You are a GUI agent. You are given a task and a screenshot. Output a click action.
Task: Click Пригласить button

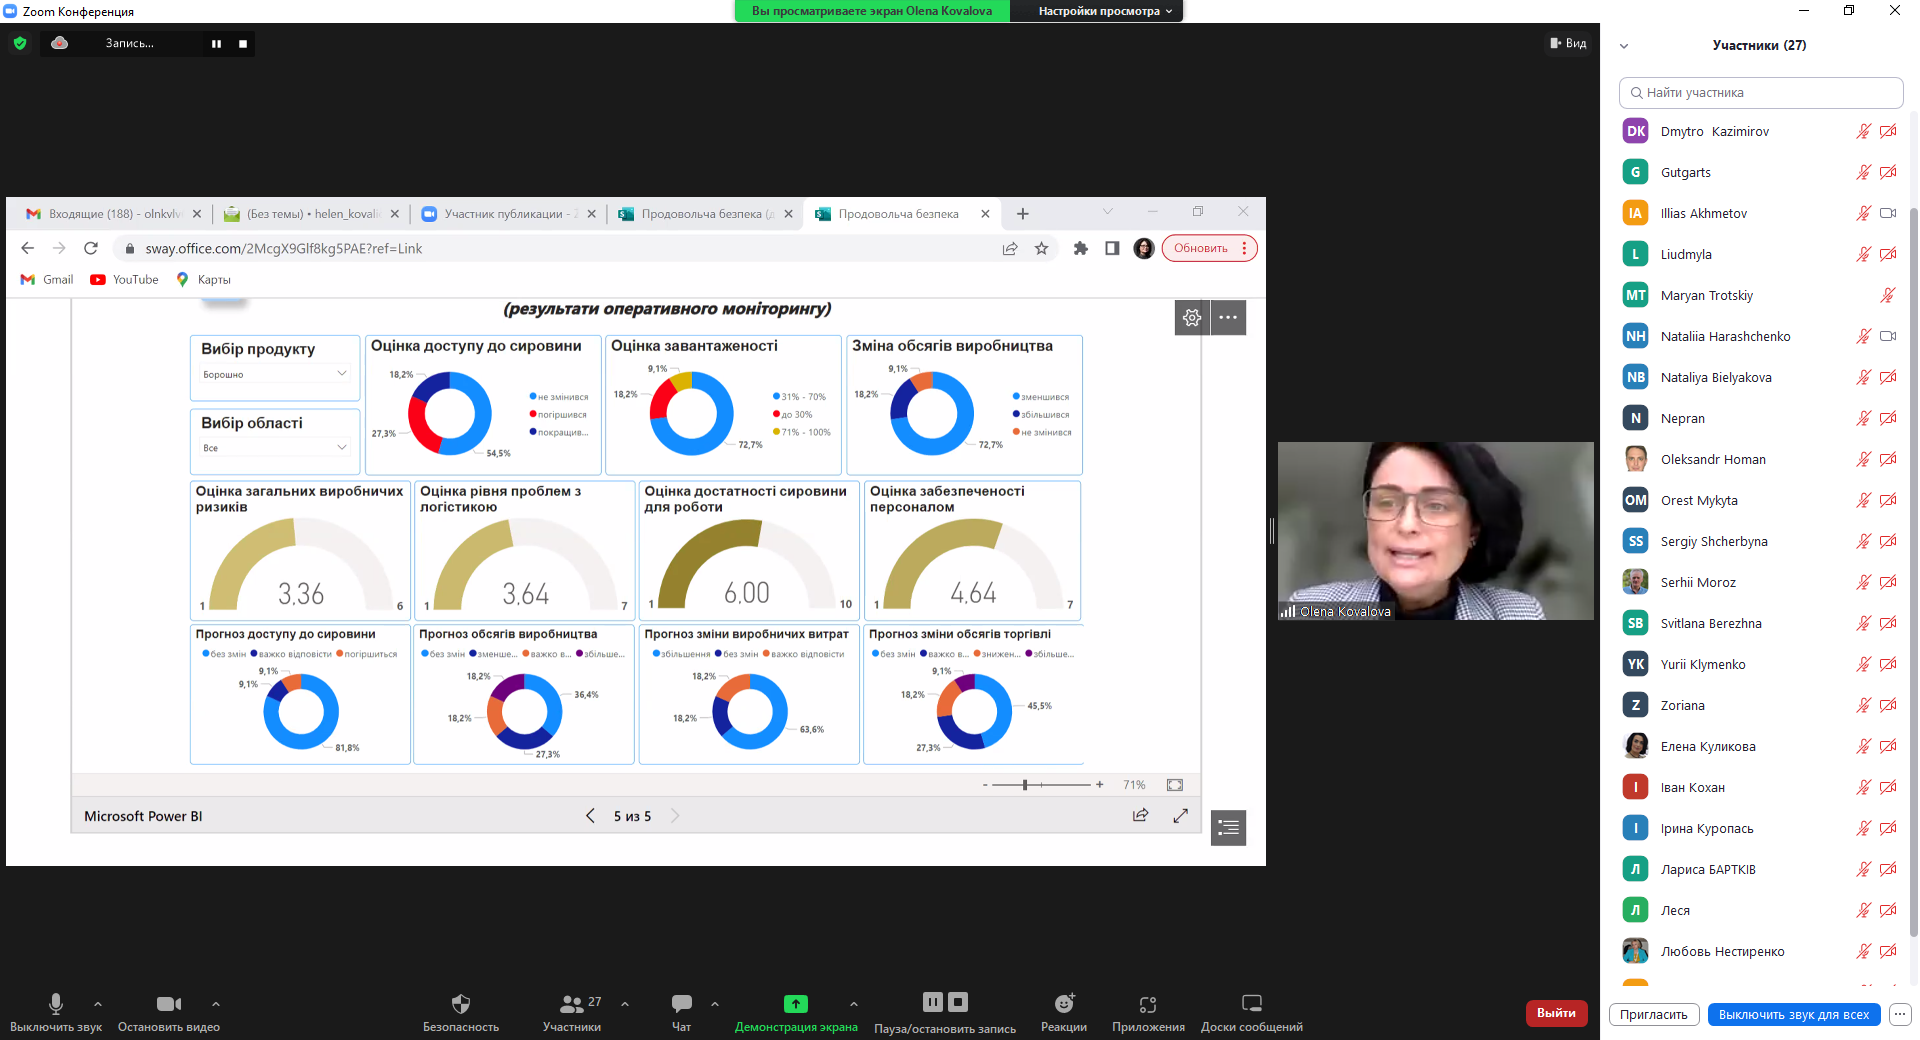click(x=1654, y=1014)
